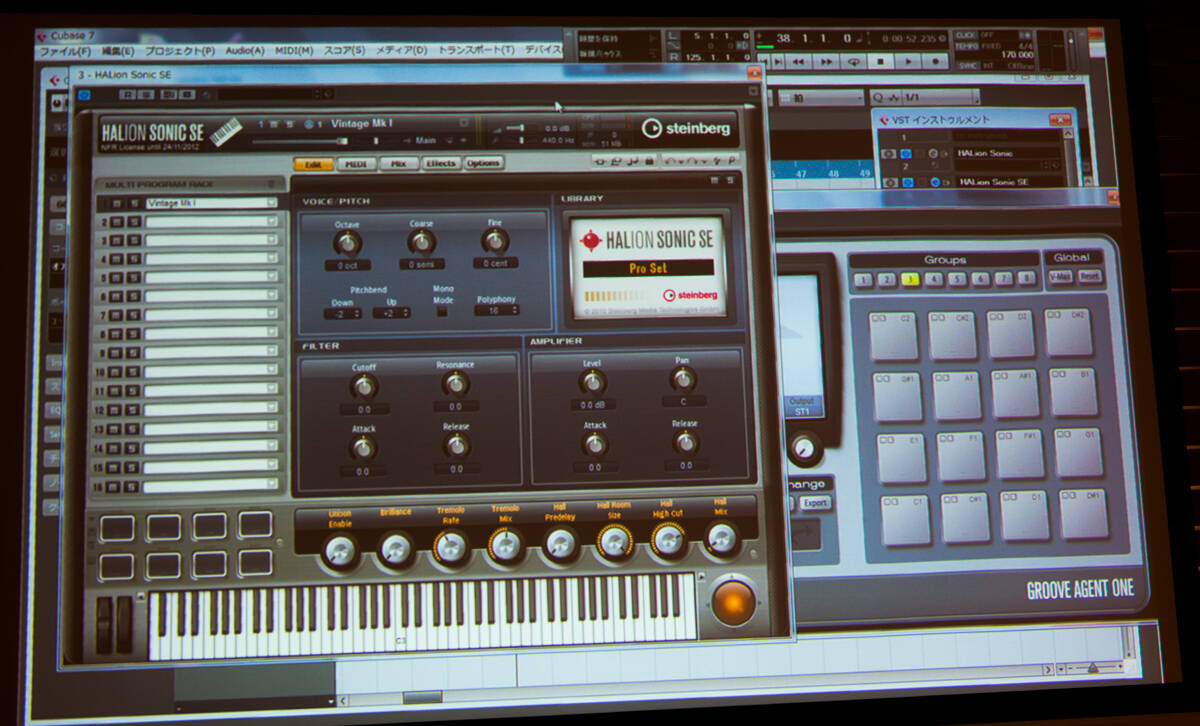Mute slot 12 in Multi Program Rack
This screenshot has width=1200, height=726.
pos(116,411)
